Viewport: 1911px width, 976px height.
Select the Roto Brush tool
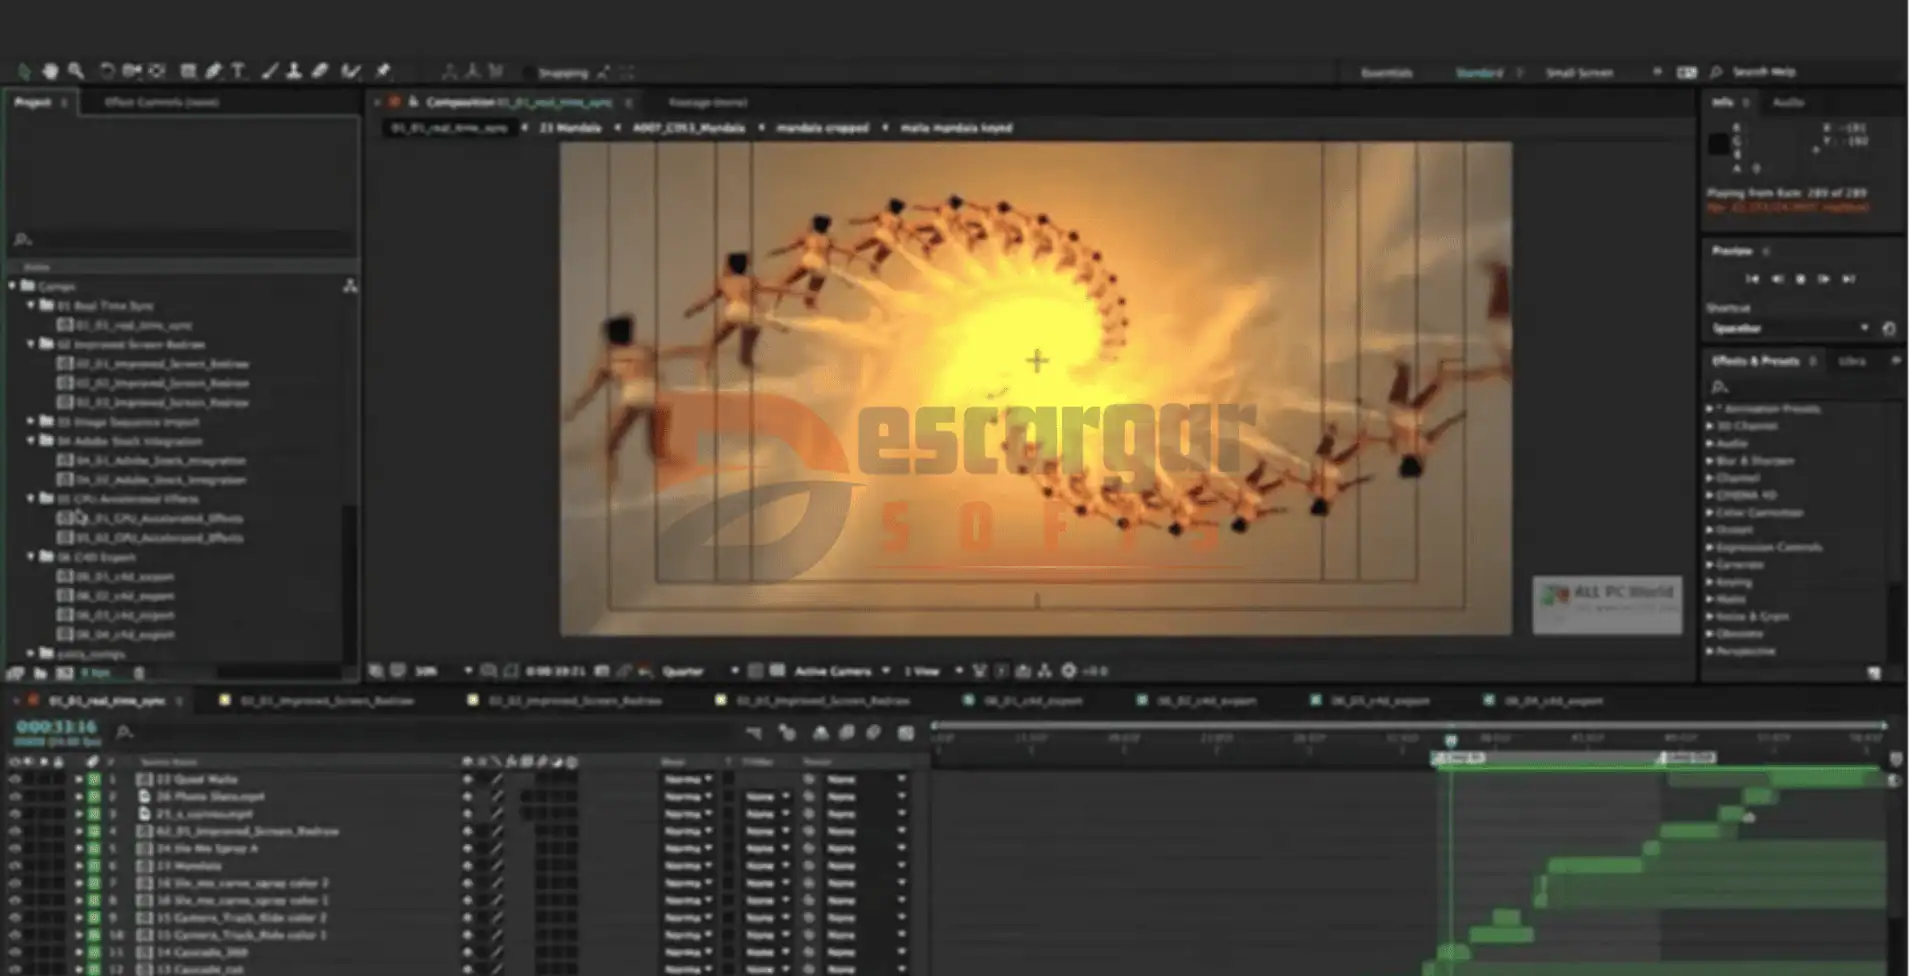[x=351, y=72]
